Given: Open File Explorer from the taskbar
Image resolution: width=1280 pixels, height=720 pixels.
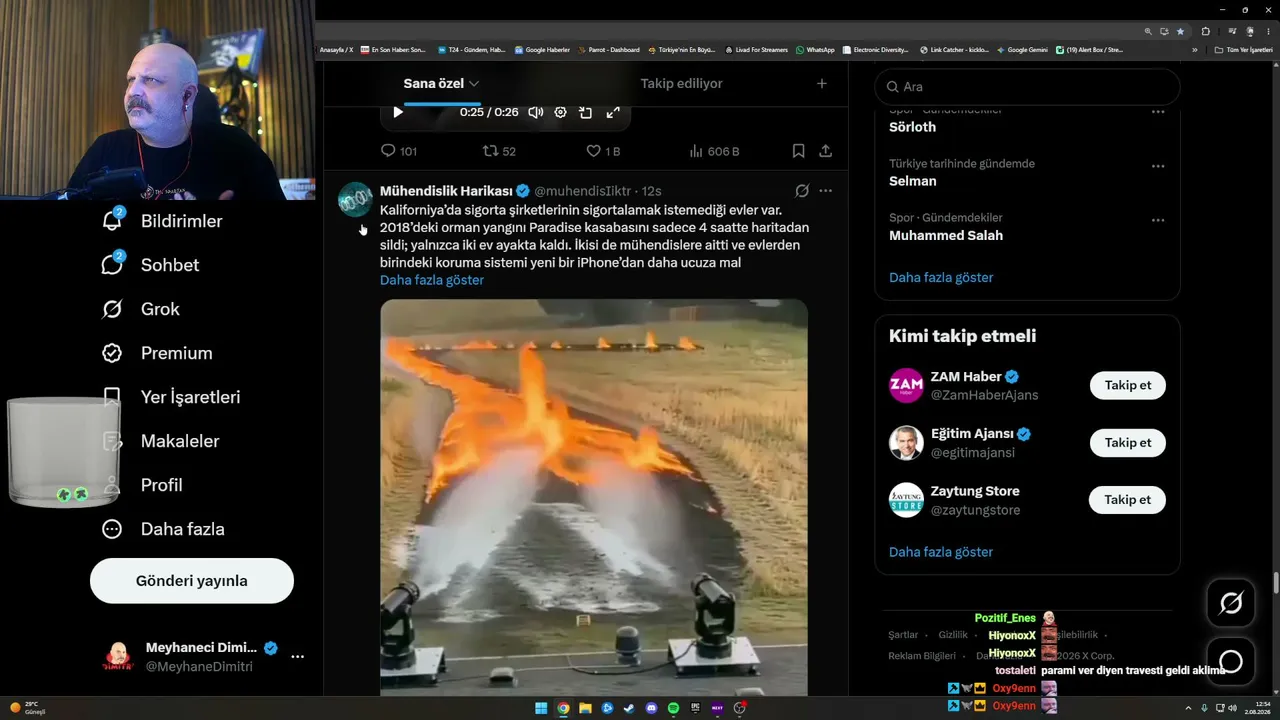Looking at the screenshot, I should 585,708.
